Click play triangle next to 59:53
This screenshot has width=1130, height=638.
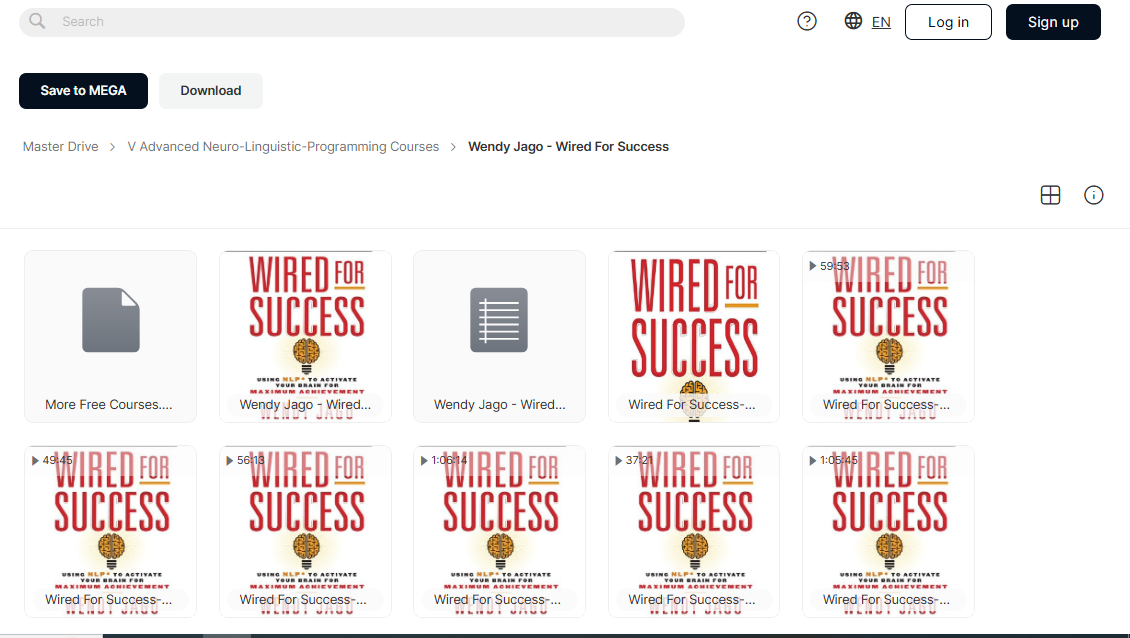(813, 266)
